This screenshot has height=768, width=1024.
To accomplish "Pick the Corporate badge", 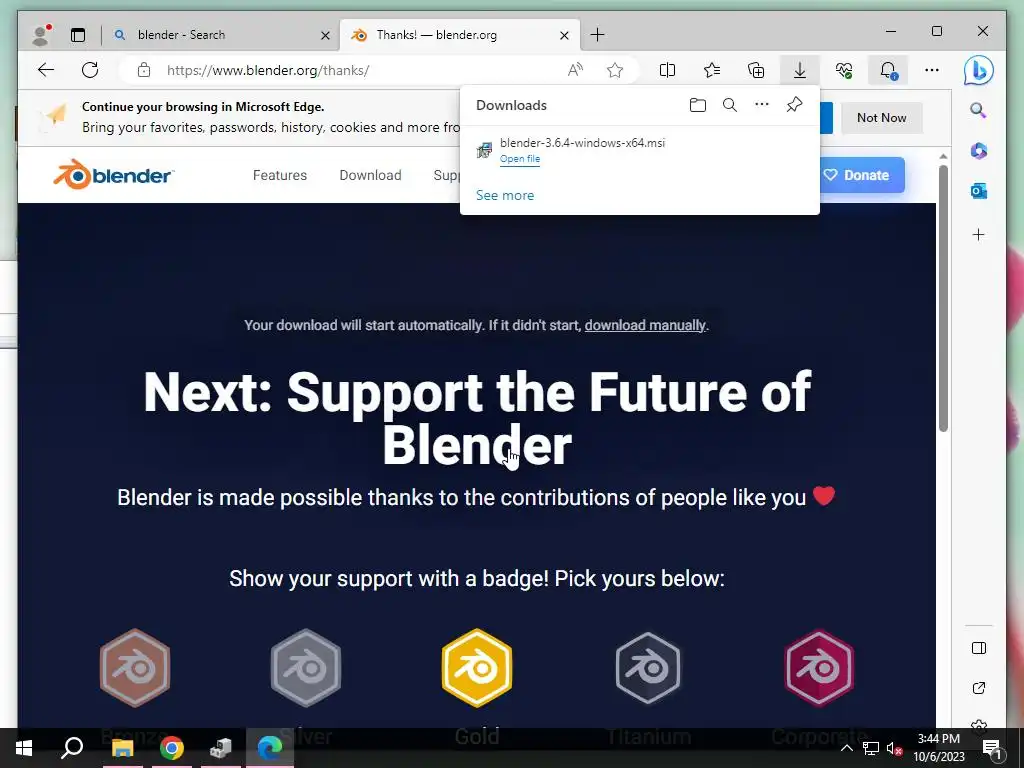I will tap(819, 667).
